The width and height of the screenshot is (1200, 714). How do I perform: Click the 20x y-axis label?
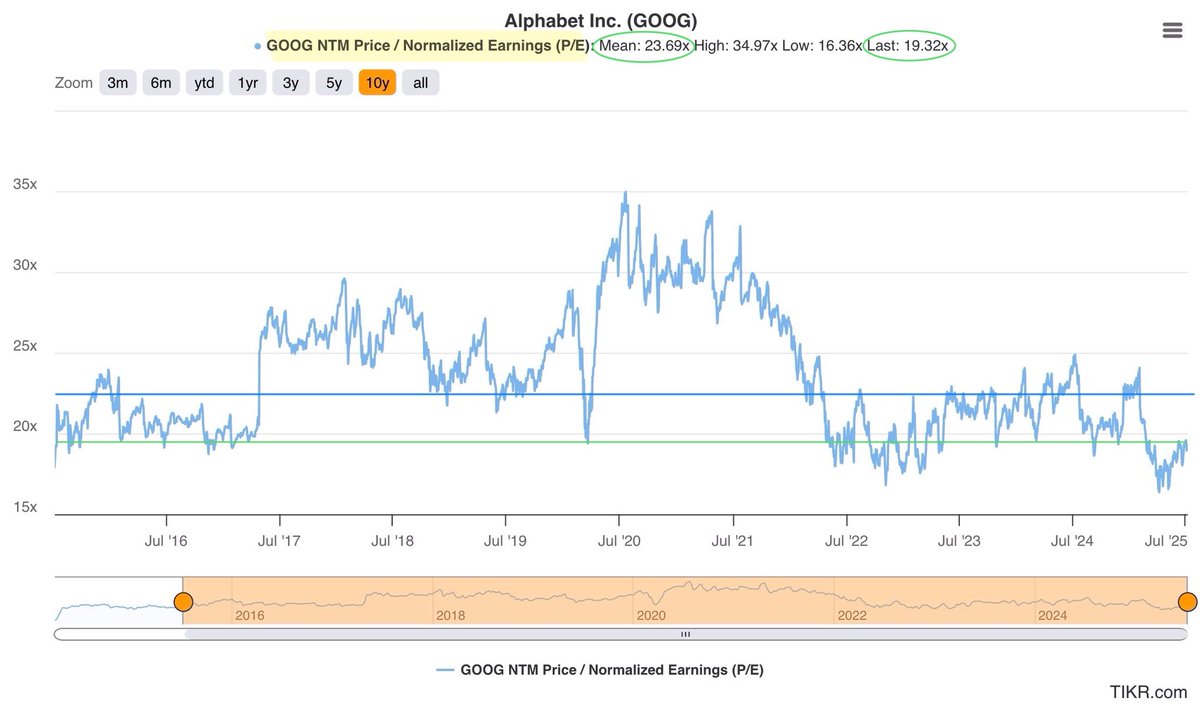25,427
